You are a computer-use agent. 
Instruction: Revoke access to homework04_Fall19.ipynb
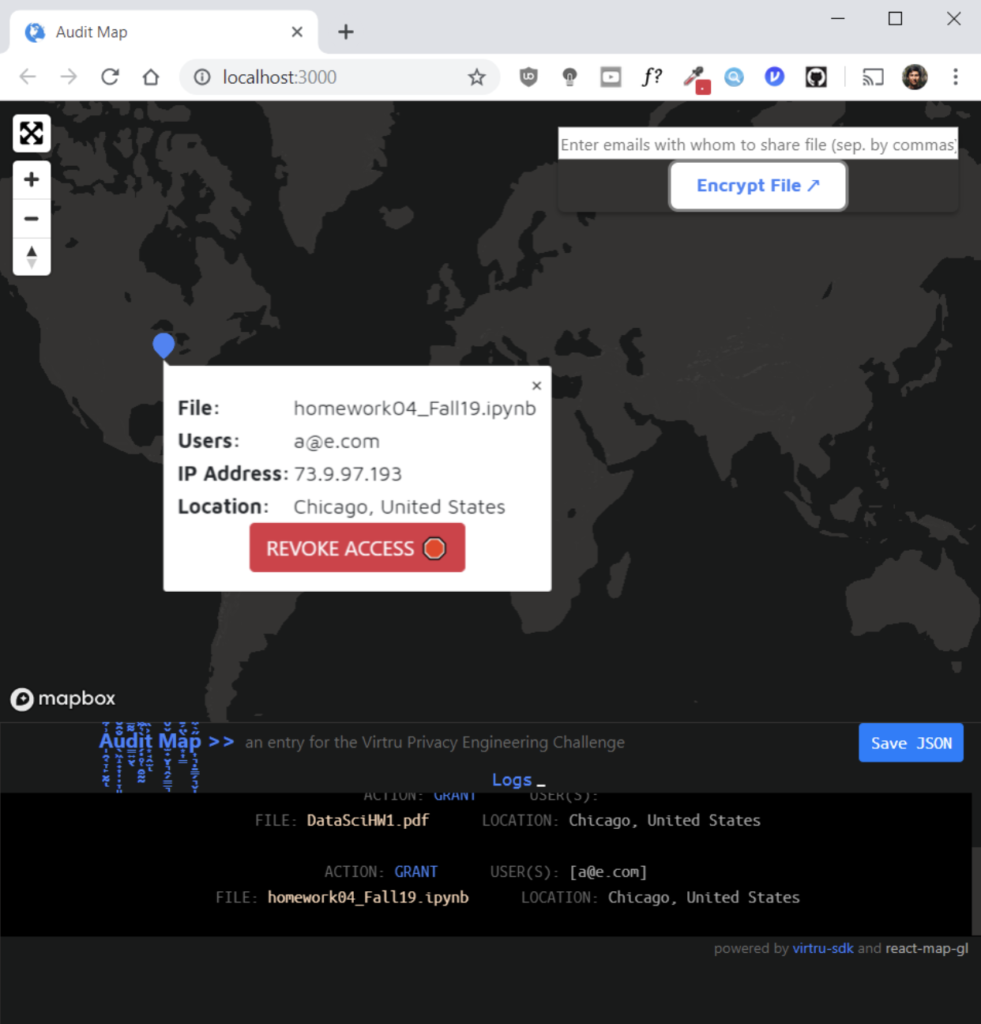(357, 548)
